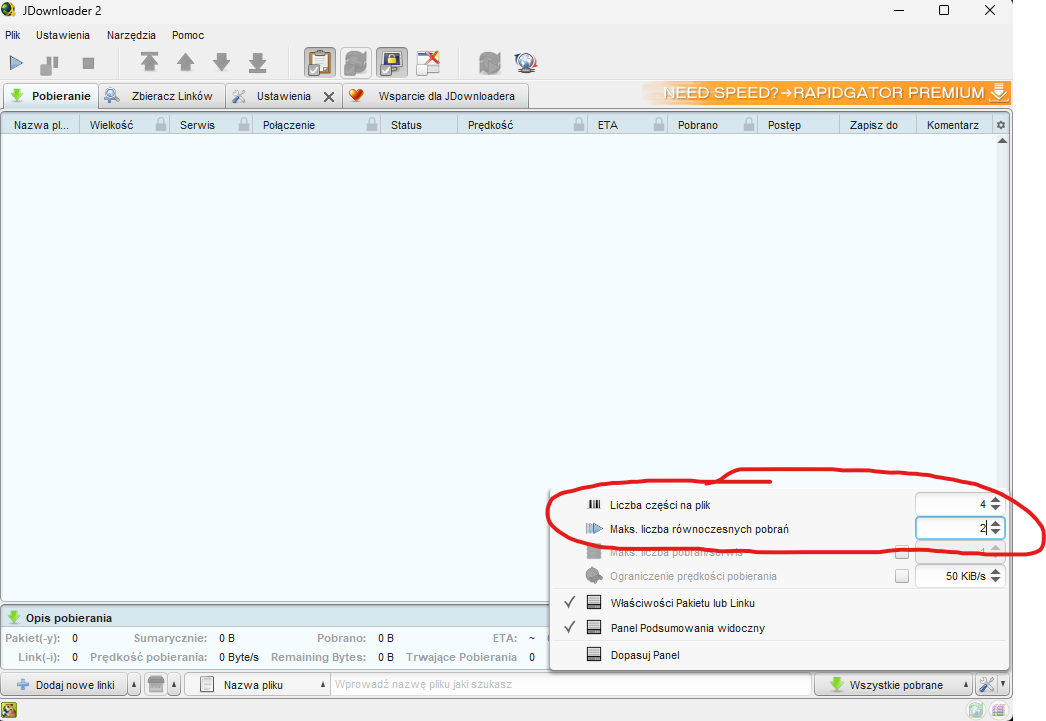Move selection to the bottom of the list
1046x721 pixels.
click(257, 63)
